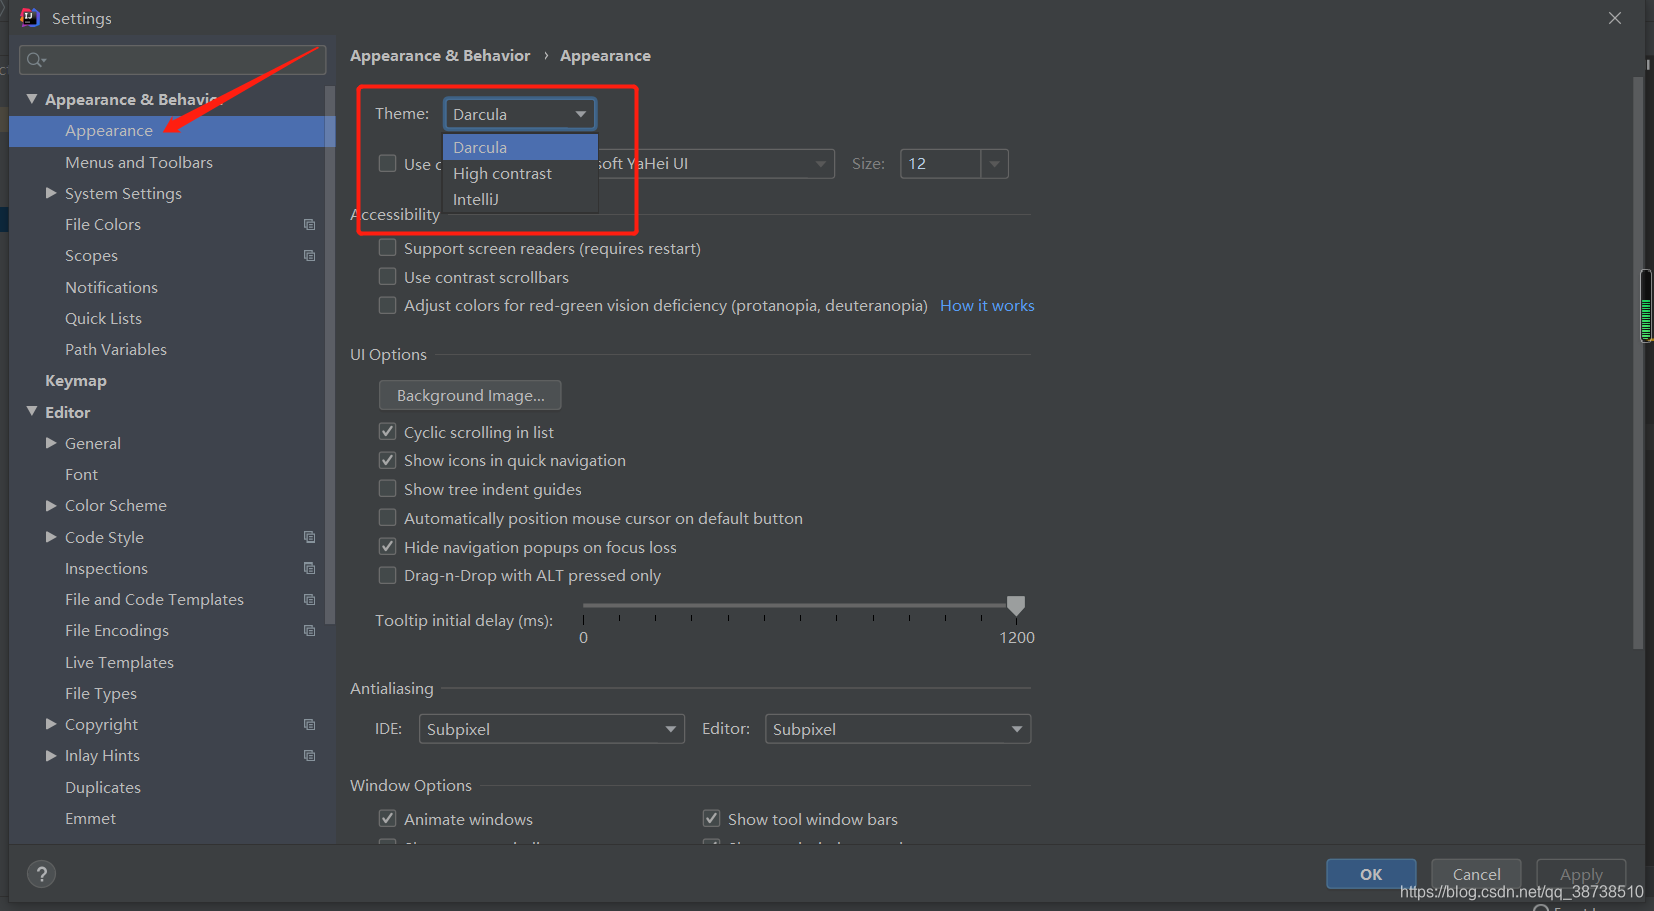Expand the Inlay Hints node
The image size is (1654, 911).
coord(51,755)
